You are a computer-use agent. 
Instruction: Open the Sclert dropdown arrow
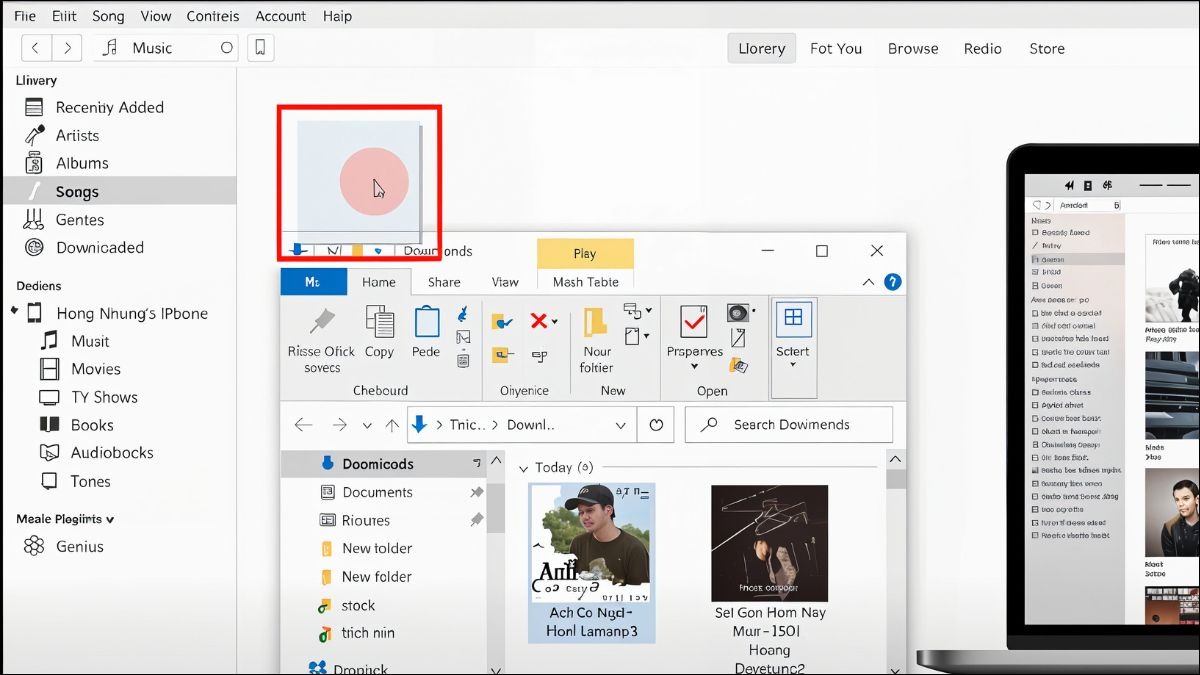point(793,365)
